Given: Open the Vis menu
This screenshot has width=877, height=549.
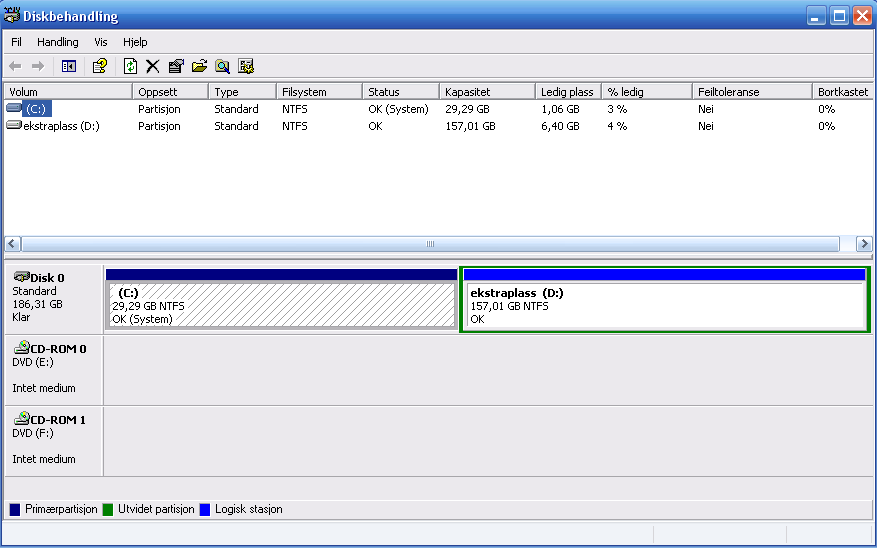Looking at the screenshot, I should [101, 42].
